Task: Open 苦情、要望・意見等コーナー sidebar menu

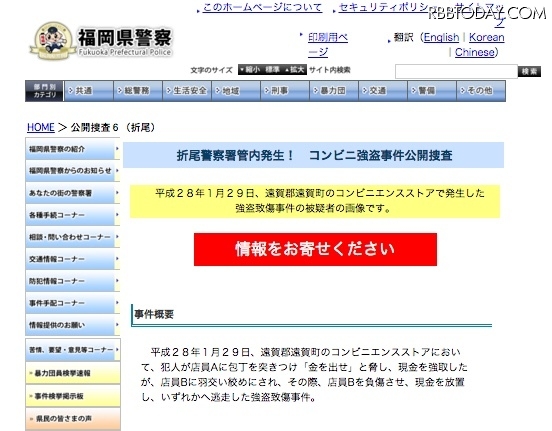Action: point(73,350)
